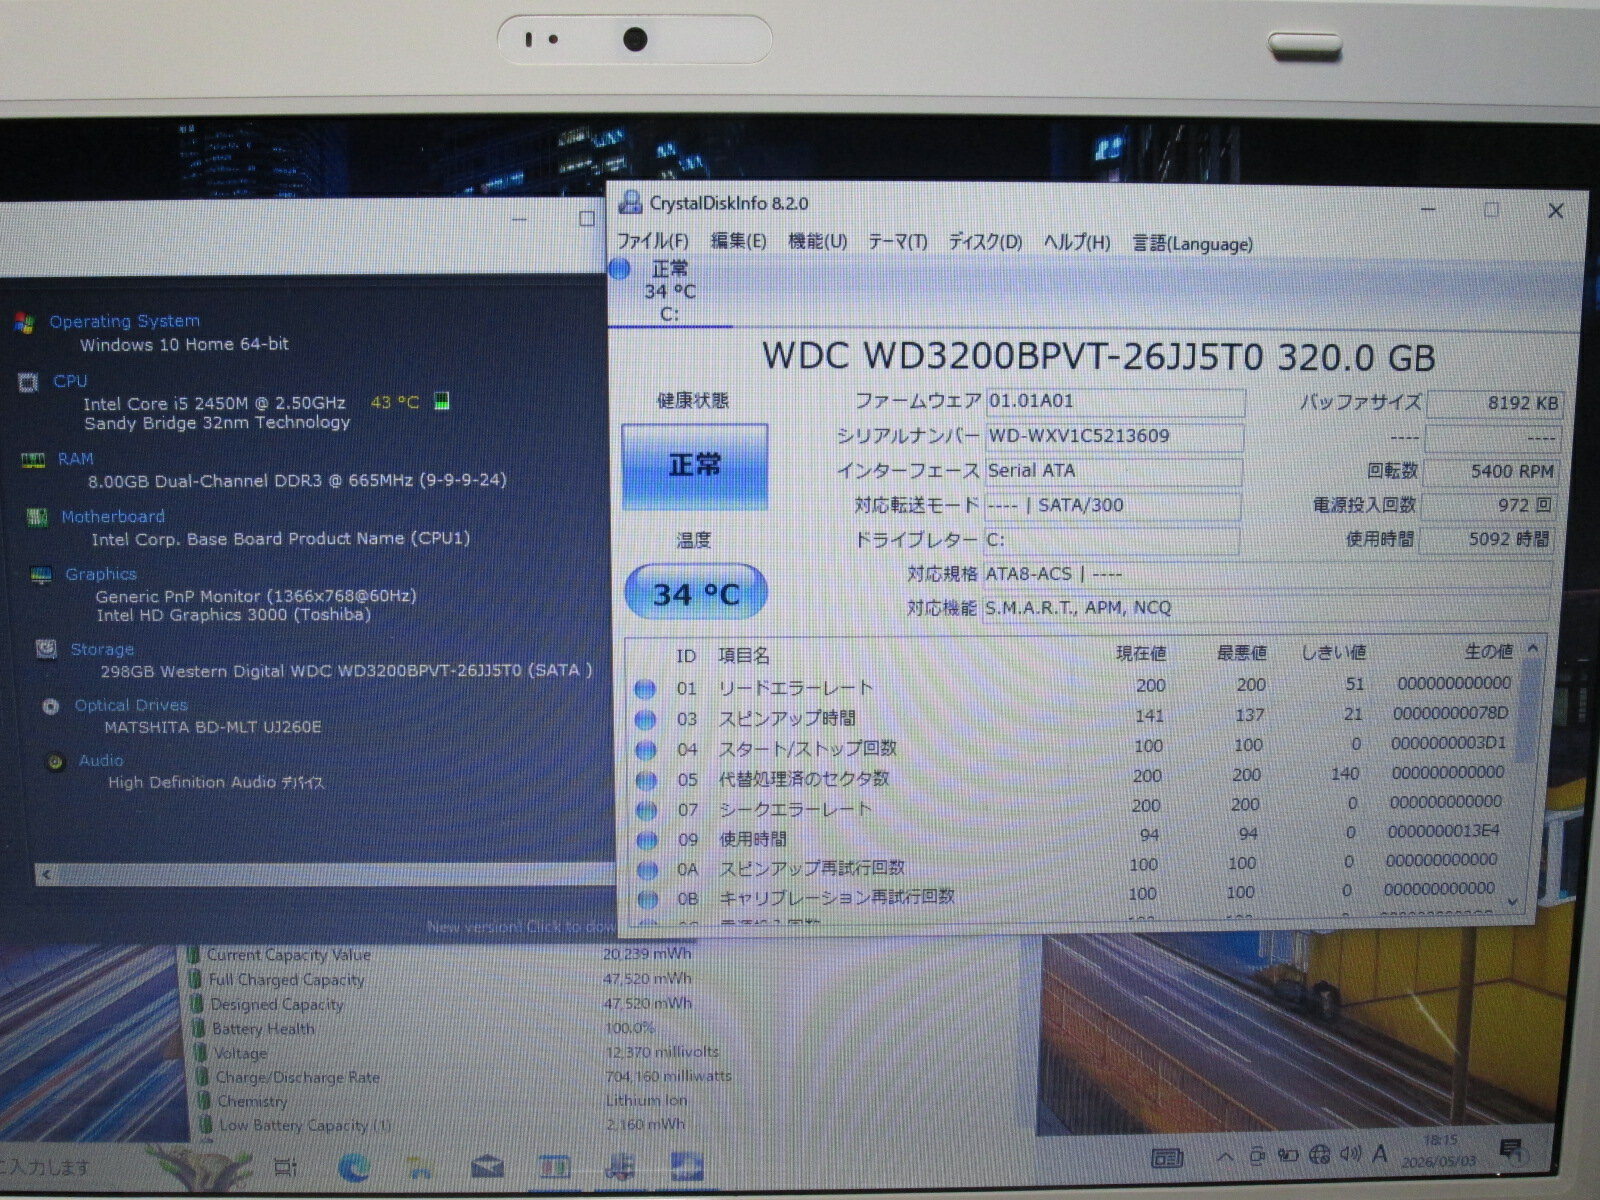This screenshot has width=1600, height=1200.
Task: Click the 項目名 column header
Action: 744,656
